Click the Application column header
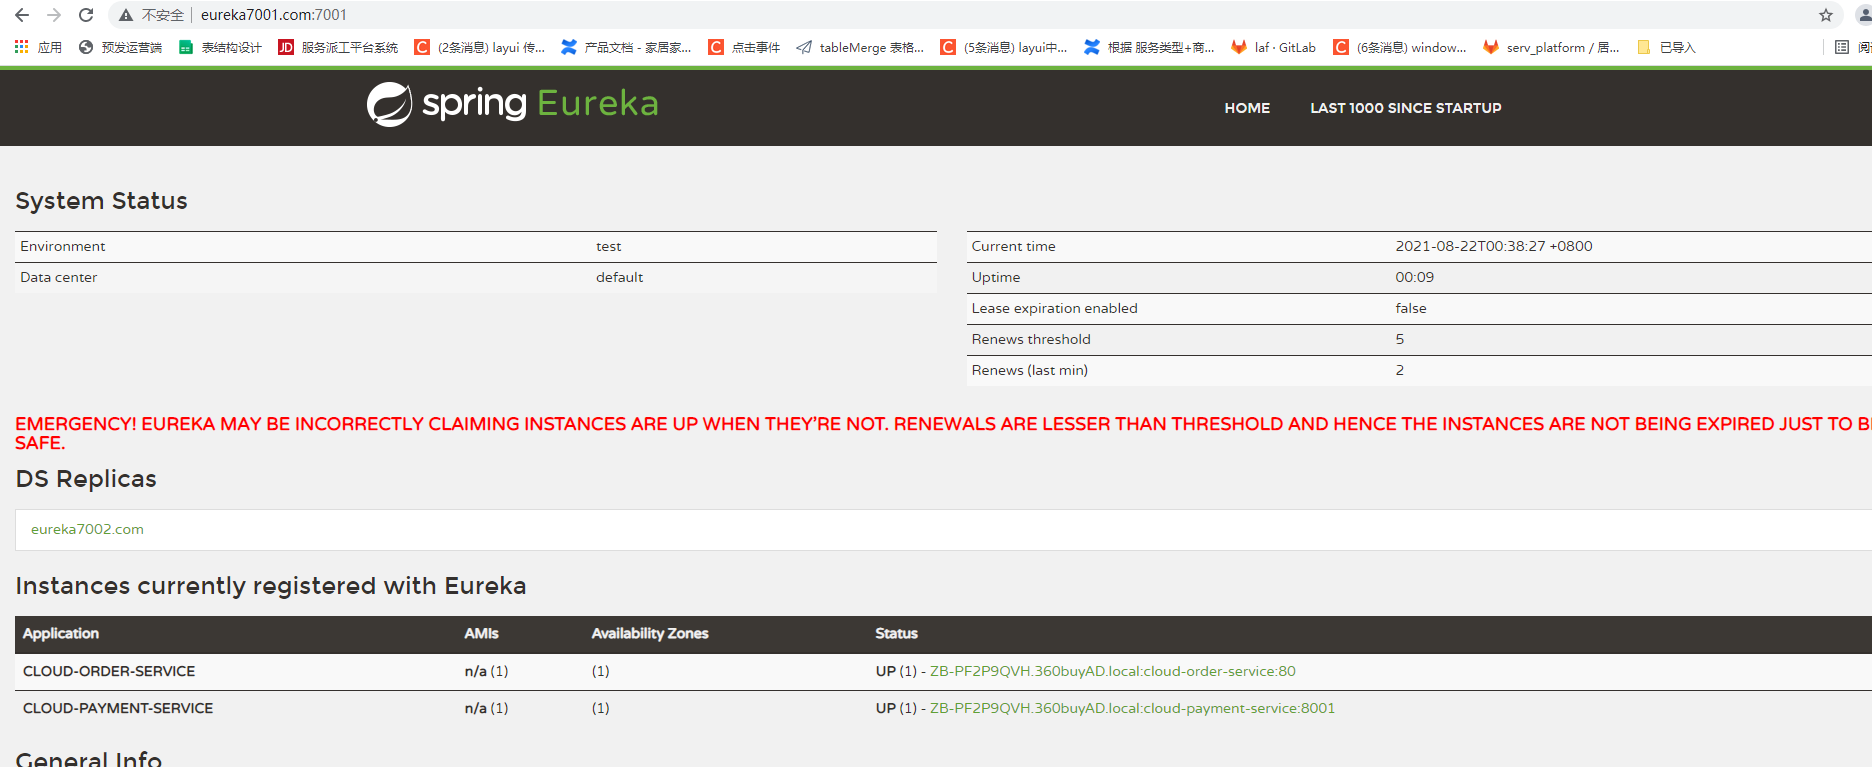This screenshot has height=767, width=1872. (61, 633)
